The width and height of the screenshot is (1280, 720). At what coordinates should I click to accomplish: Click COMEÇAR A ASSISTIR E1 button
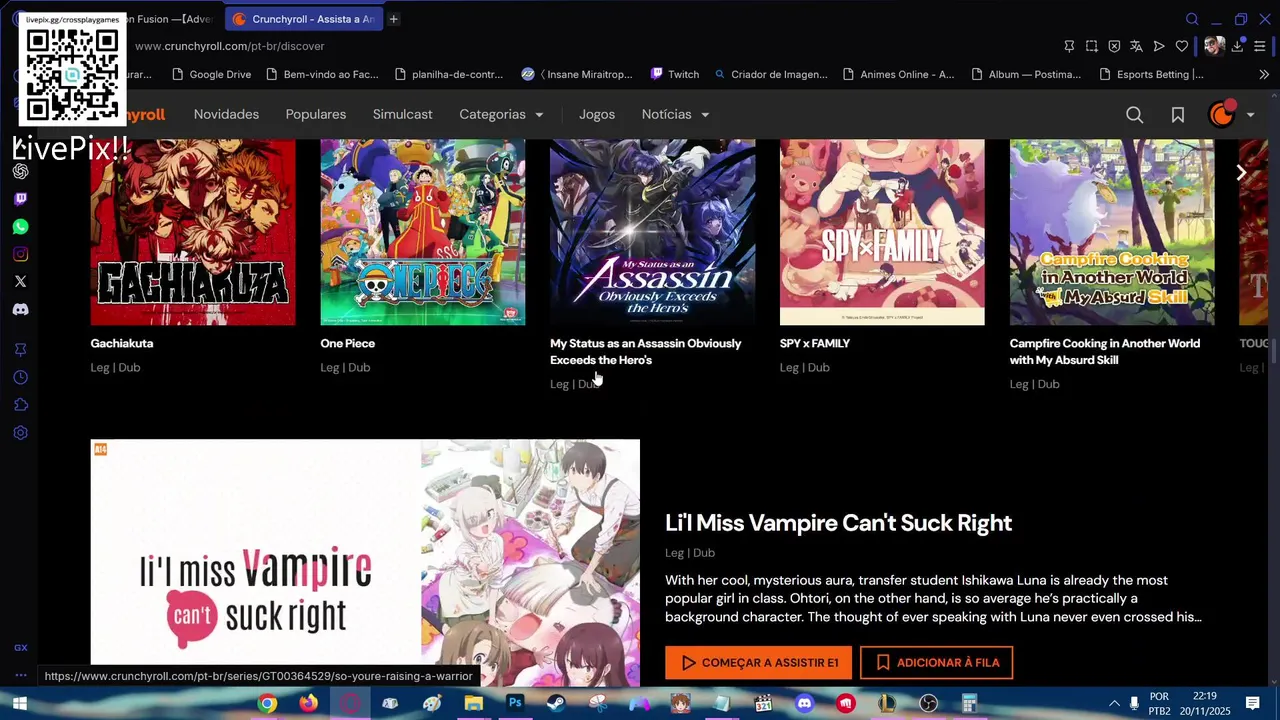[x=758, y=662]
